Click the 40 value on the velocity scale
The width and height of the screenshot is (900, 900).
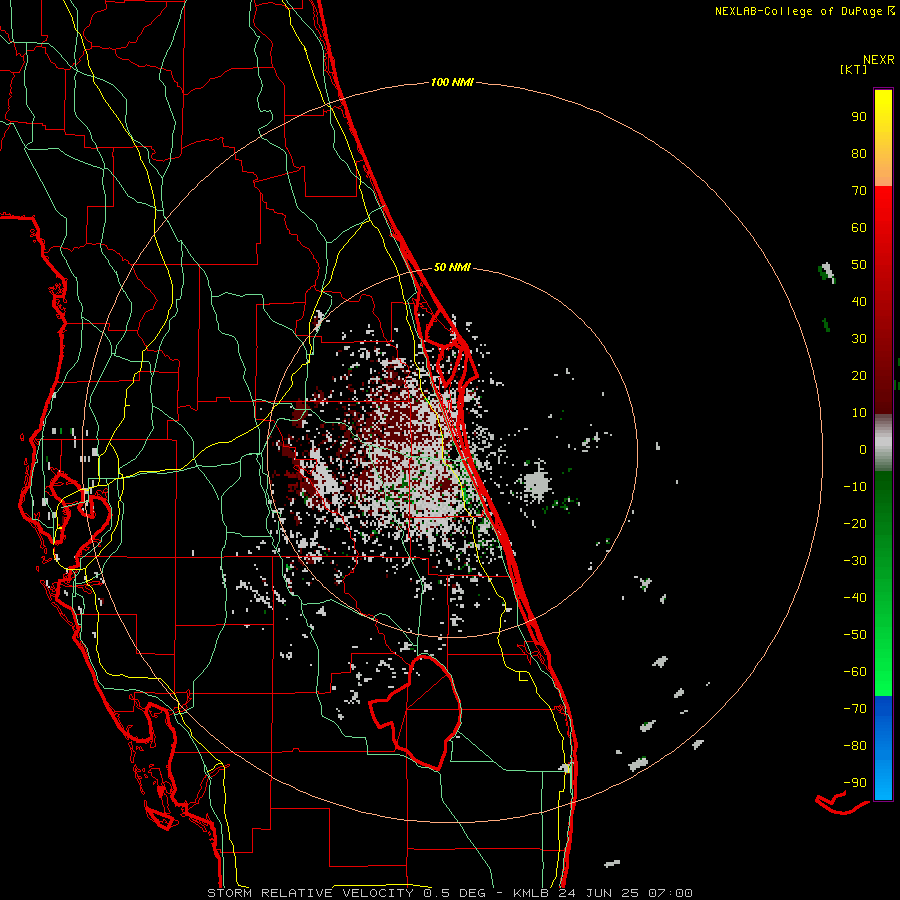tap(859, 301)
